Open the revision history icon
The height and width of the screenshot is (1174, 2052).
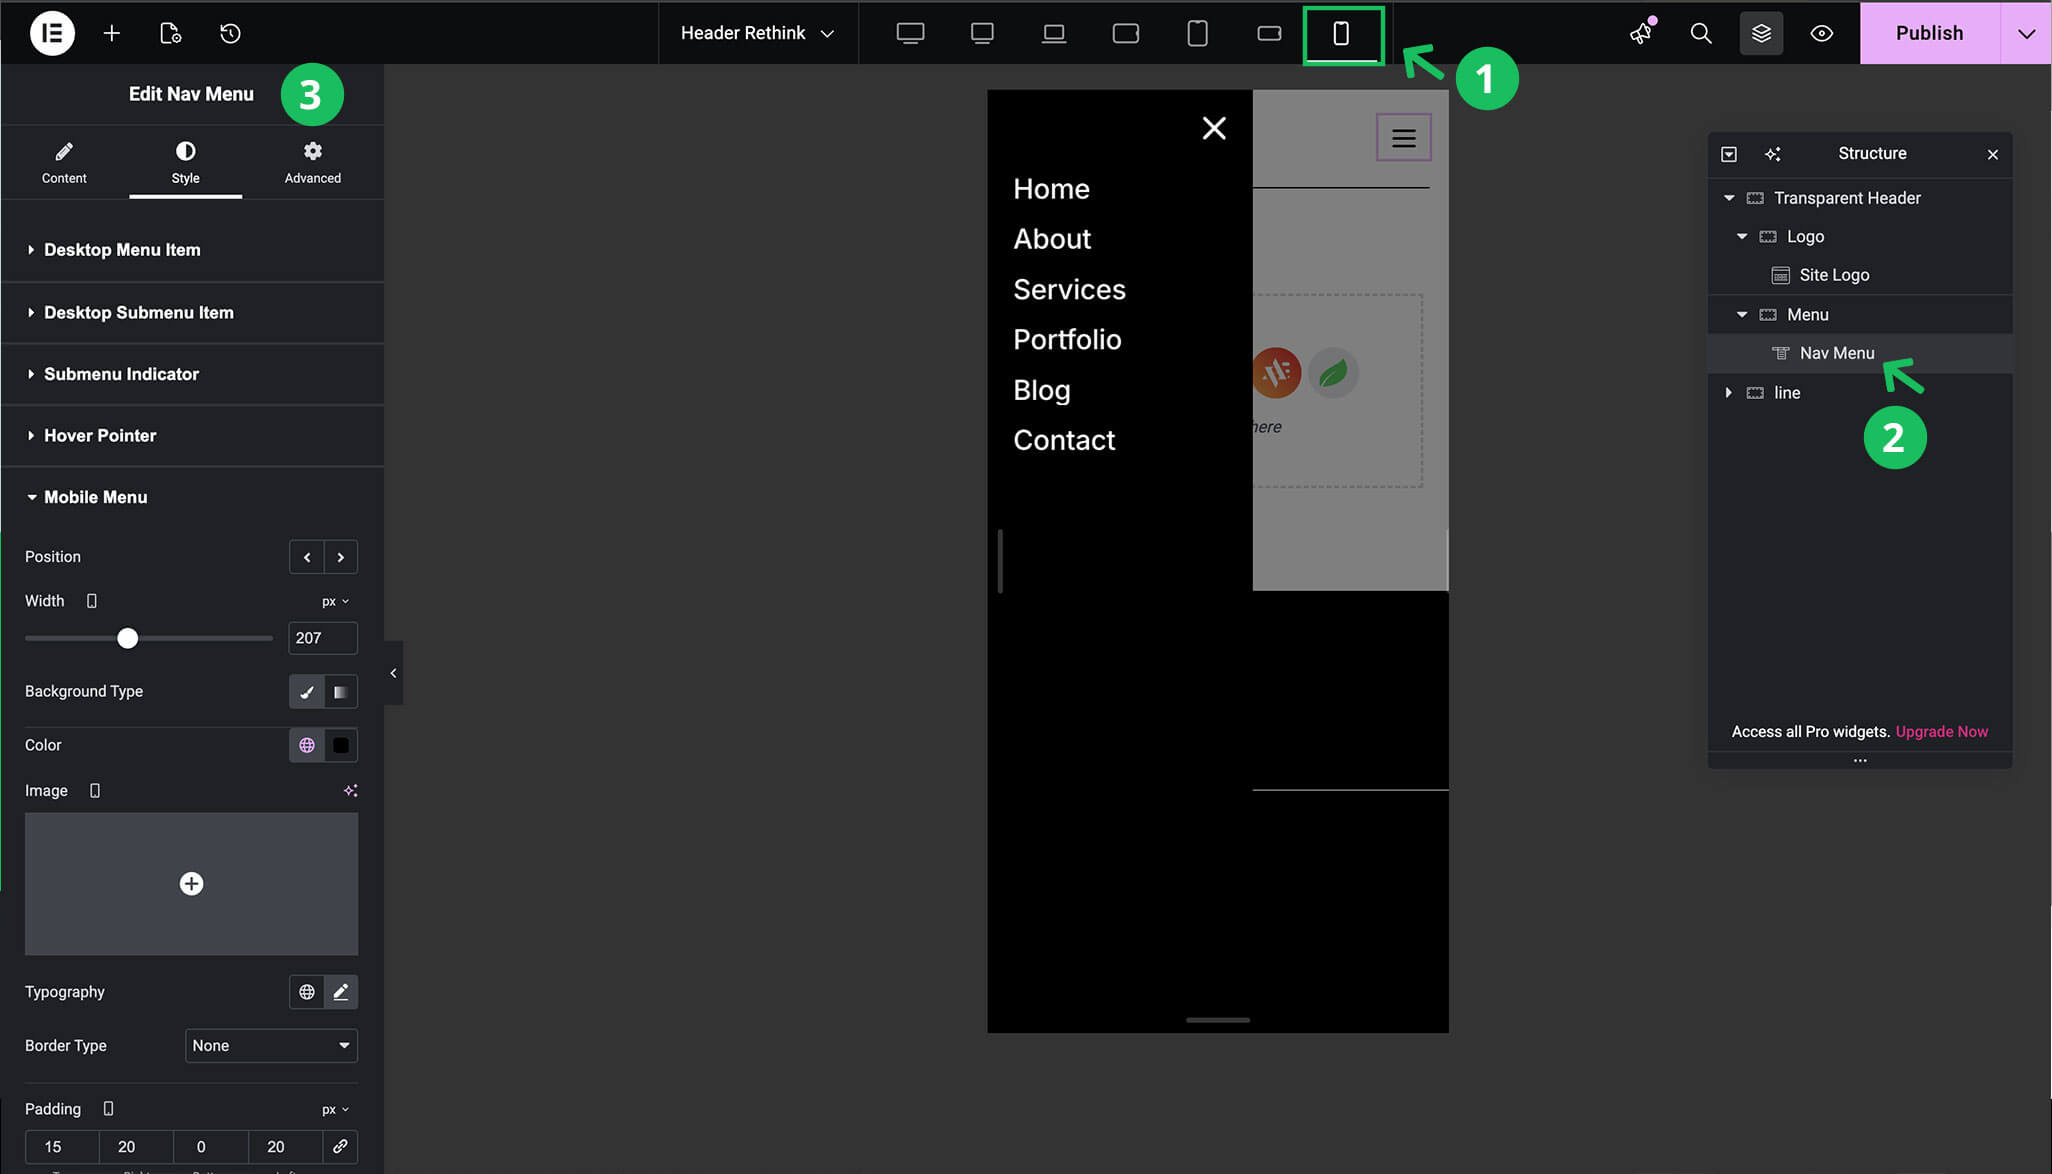click(x=230, y=33)
